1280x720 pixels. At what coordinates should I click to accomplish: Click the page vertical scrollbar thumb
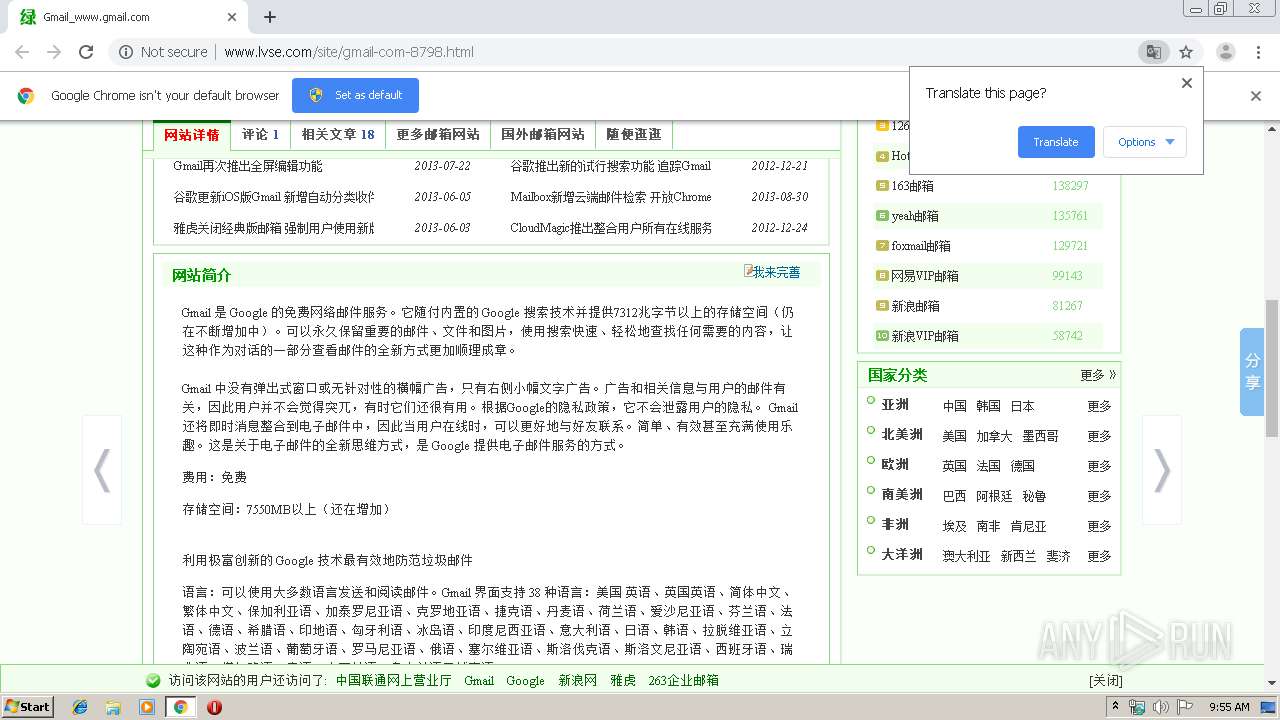pos(1272,368)
